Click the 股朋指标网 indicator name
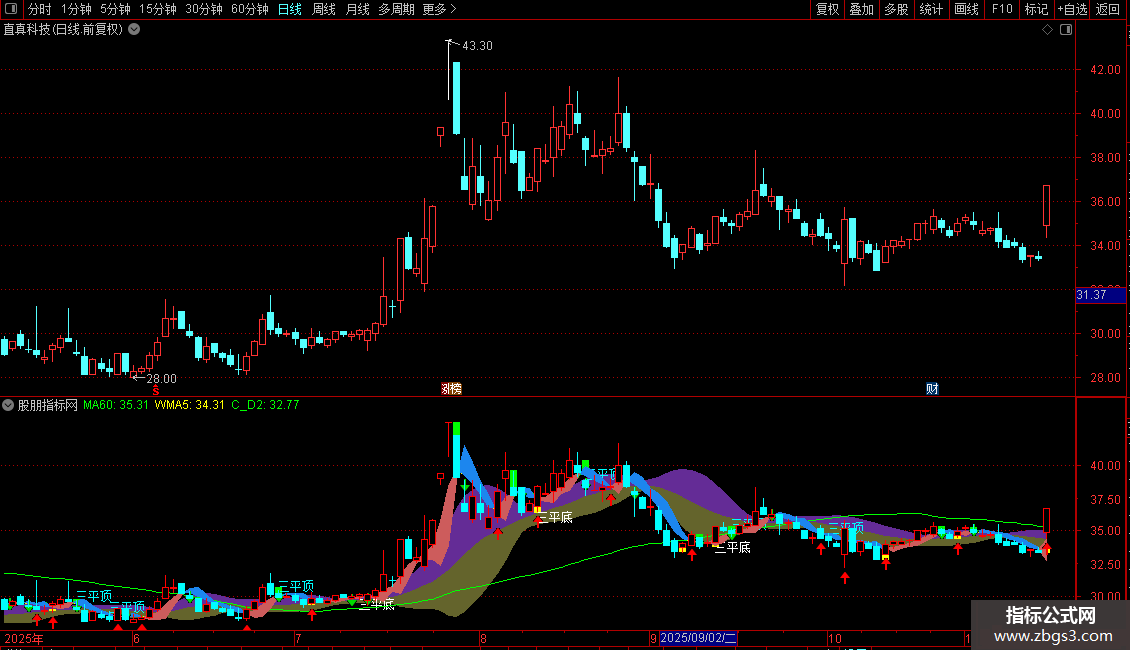Viewport: 1130px width, 650px height. coord(48,405)
